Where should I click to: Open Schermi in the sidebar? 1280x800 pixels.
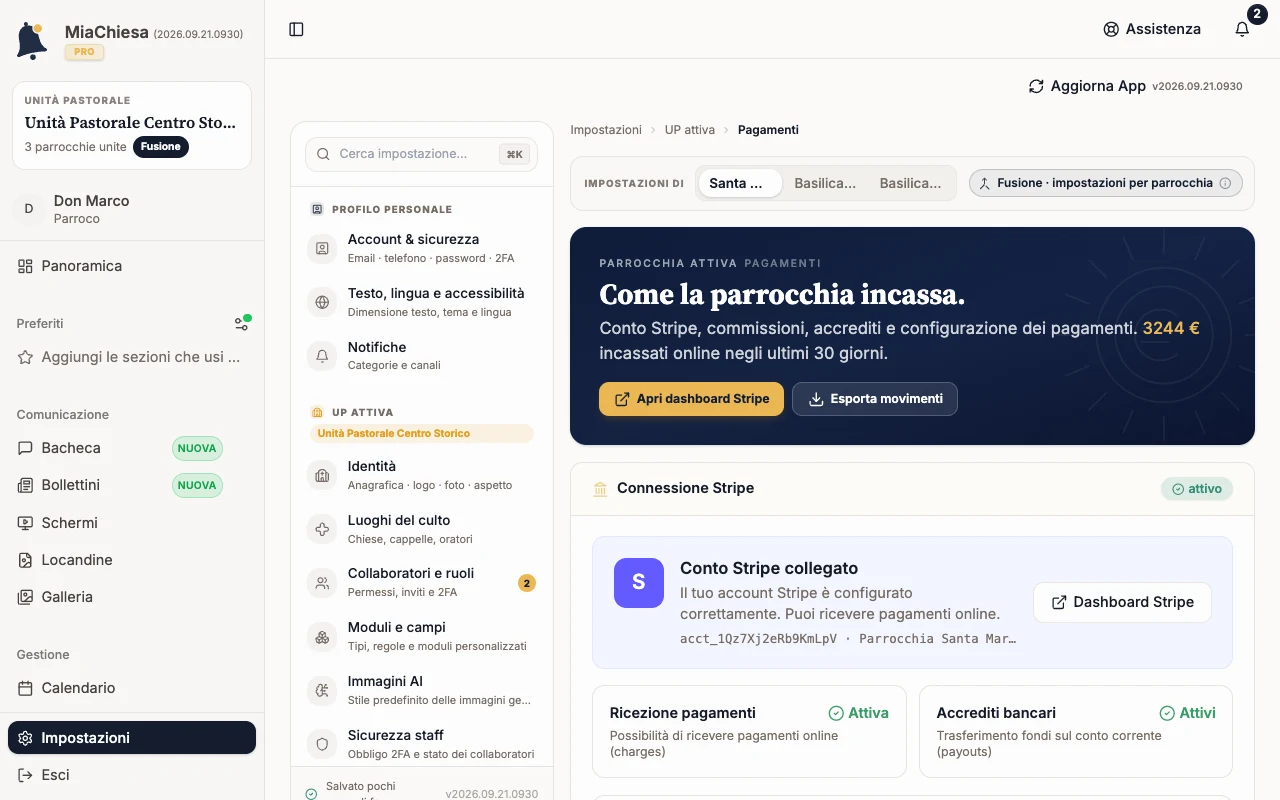(132, 523)
